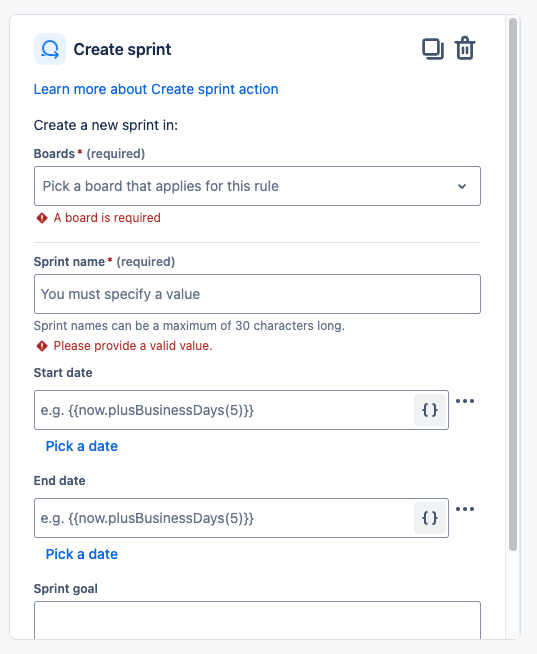Open Learn more about Create sprint action
Viewport: 537px width, 654px height.
(x=156, y=89)
